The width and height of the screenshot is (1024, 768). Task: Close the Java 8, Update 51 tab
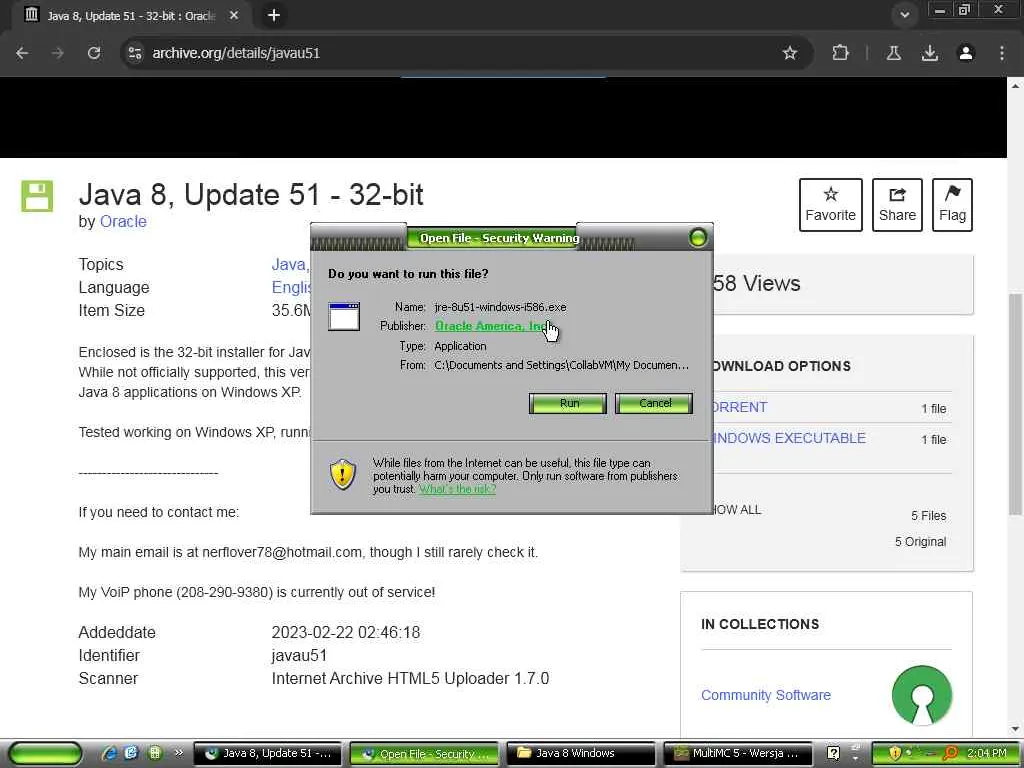(234, 15)
